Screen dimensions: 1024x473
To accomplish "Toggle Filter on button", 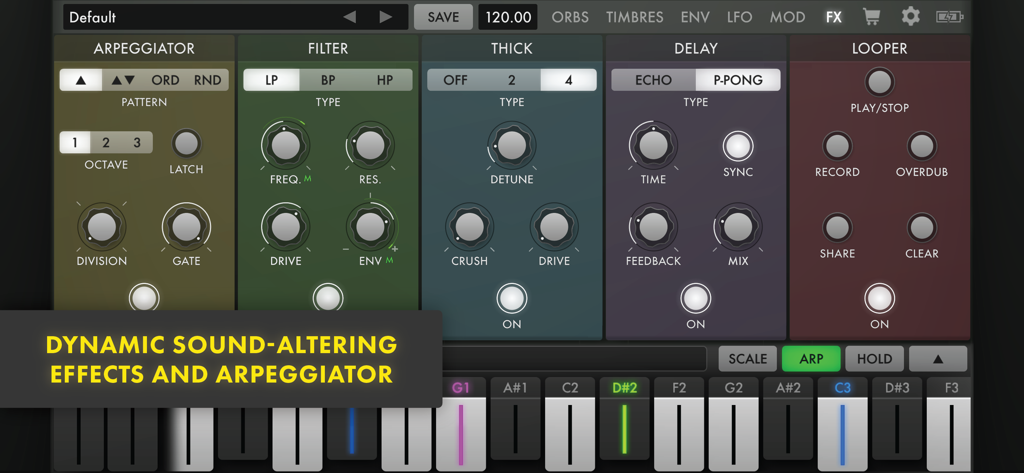I will (x=328, y=297).
